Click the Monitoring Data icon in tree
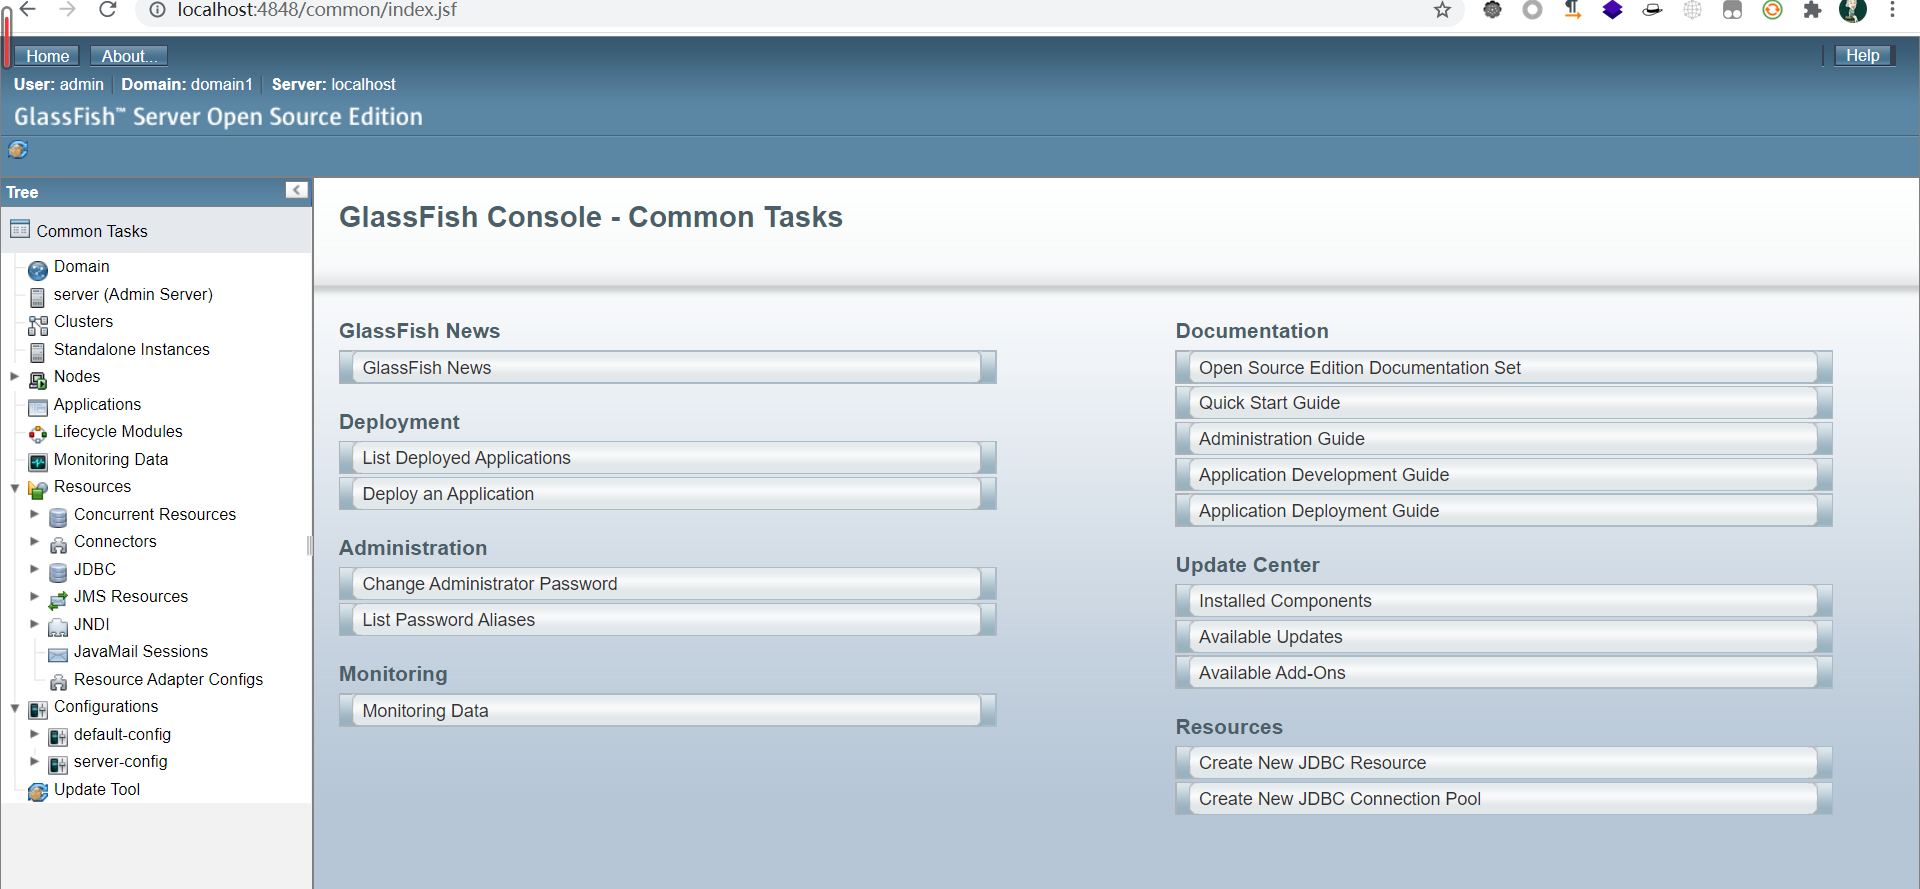This screenshot has height=889, width=1920. [x=38, y=462]
